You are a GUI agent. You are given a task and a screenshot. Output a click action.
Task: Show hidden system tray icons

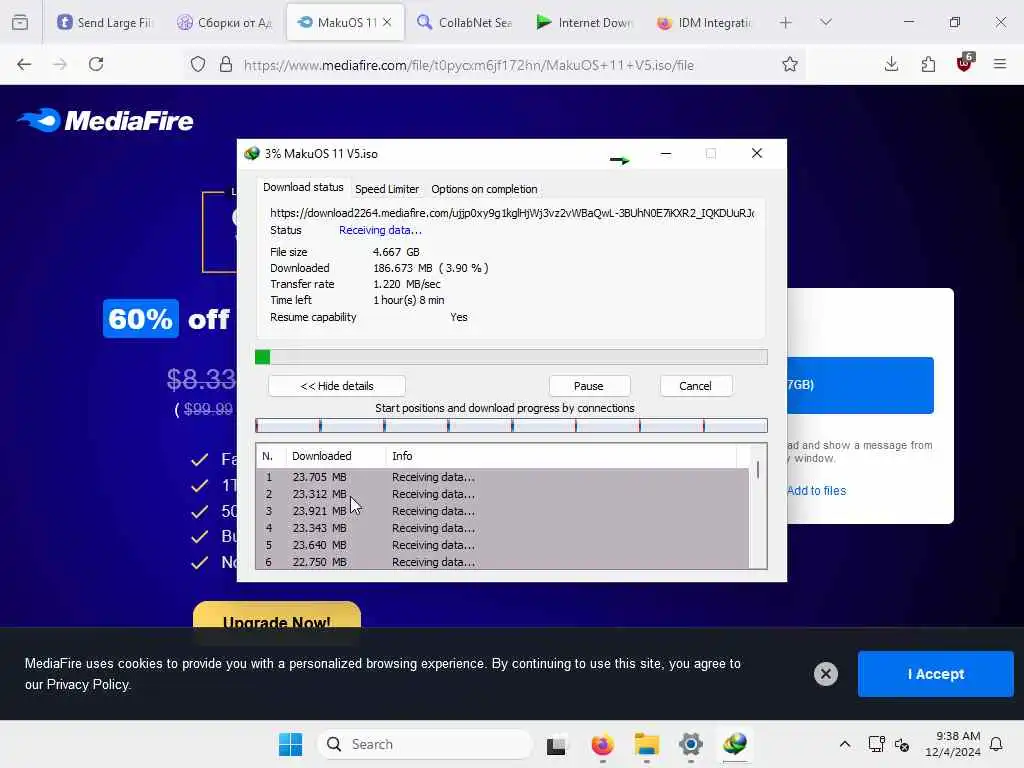[844, 744]
